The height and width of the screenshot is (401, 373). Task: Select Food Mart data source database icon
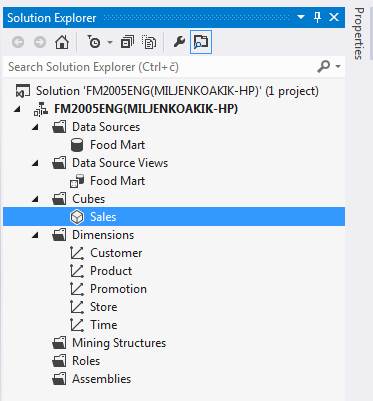coord(77,145)
